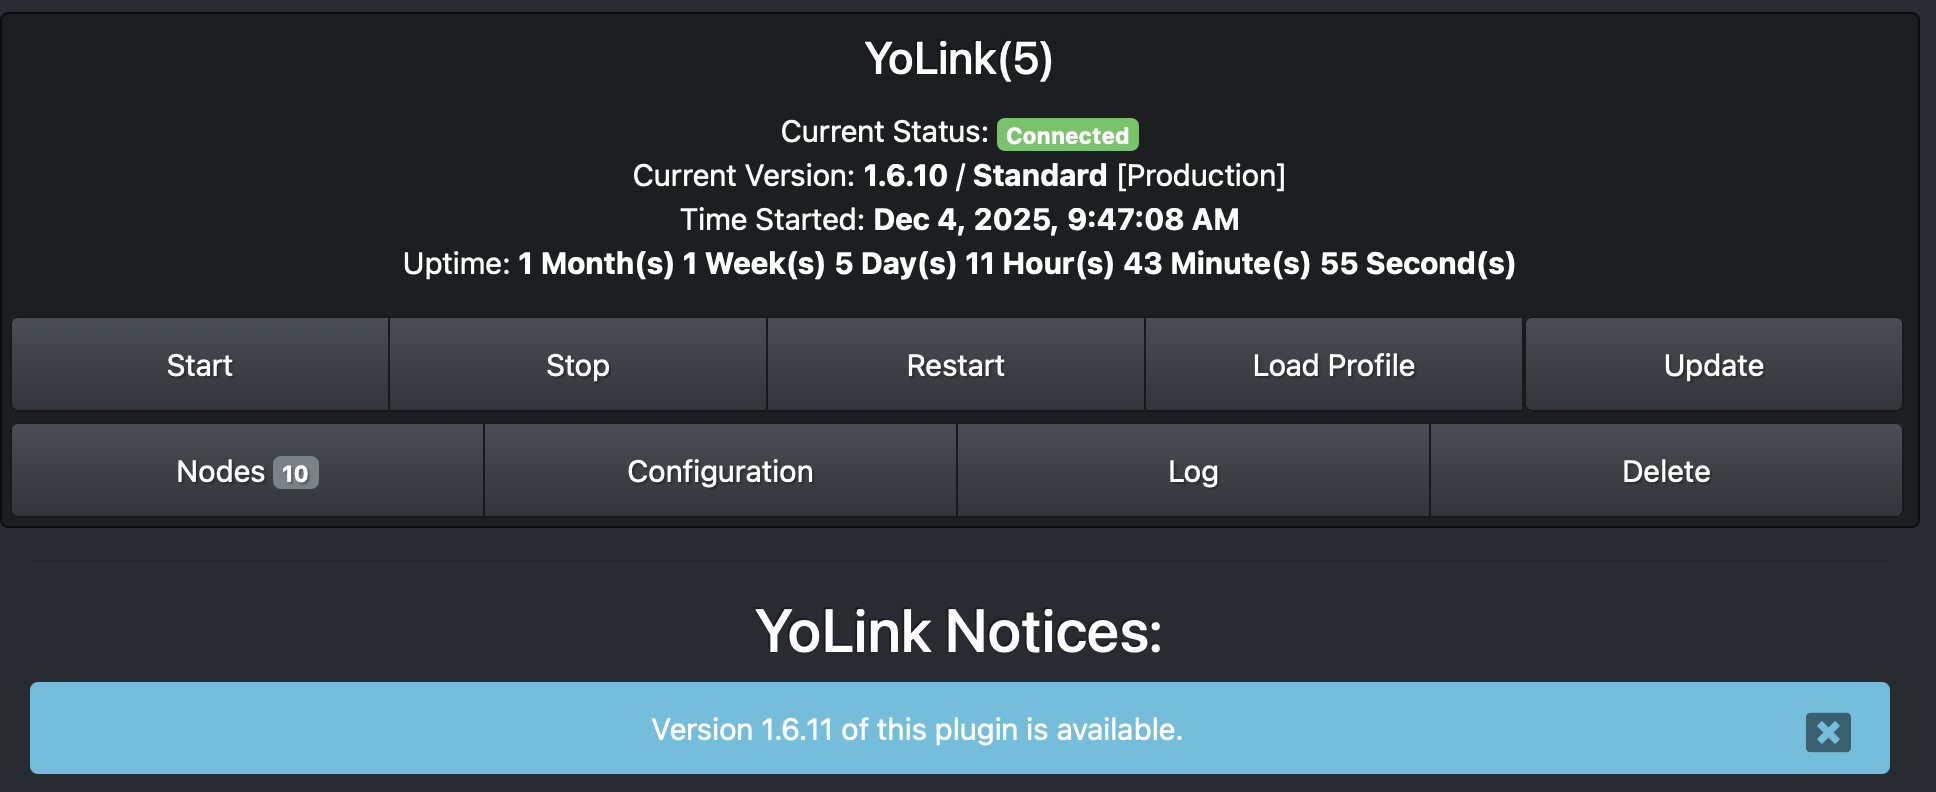The image size is (1936, 792).
Task: Click the Uptime duration text
Action: coord(1016,264)
